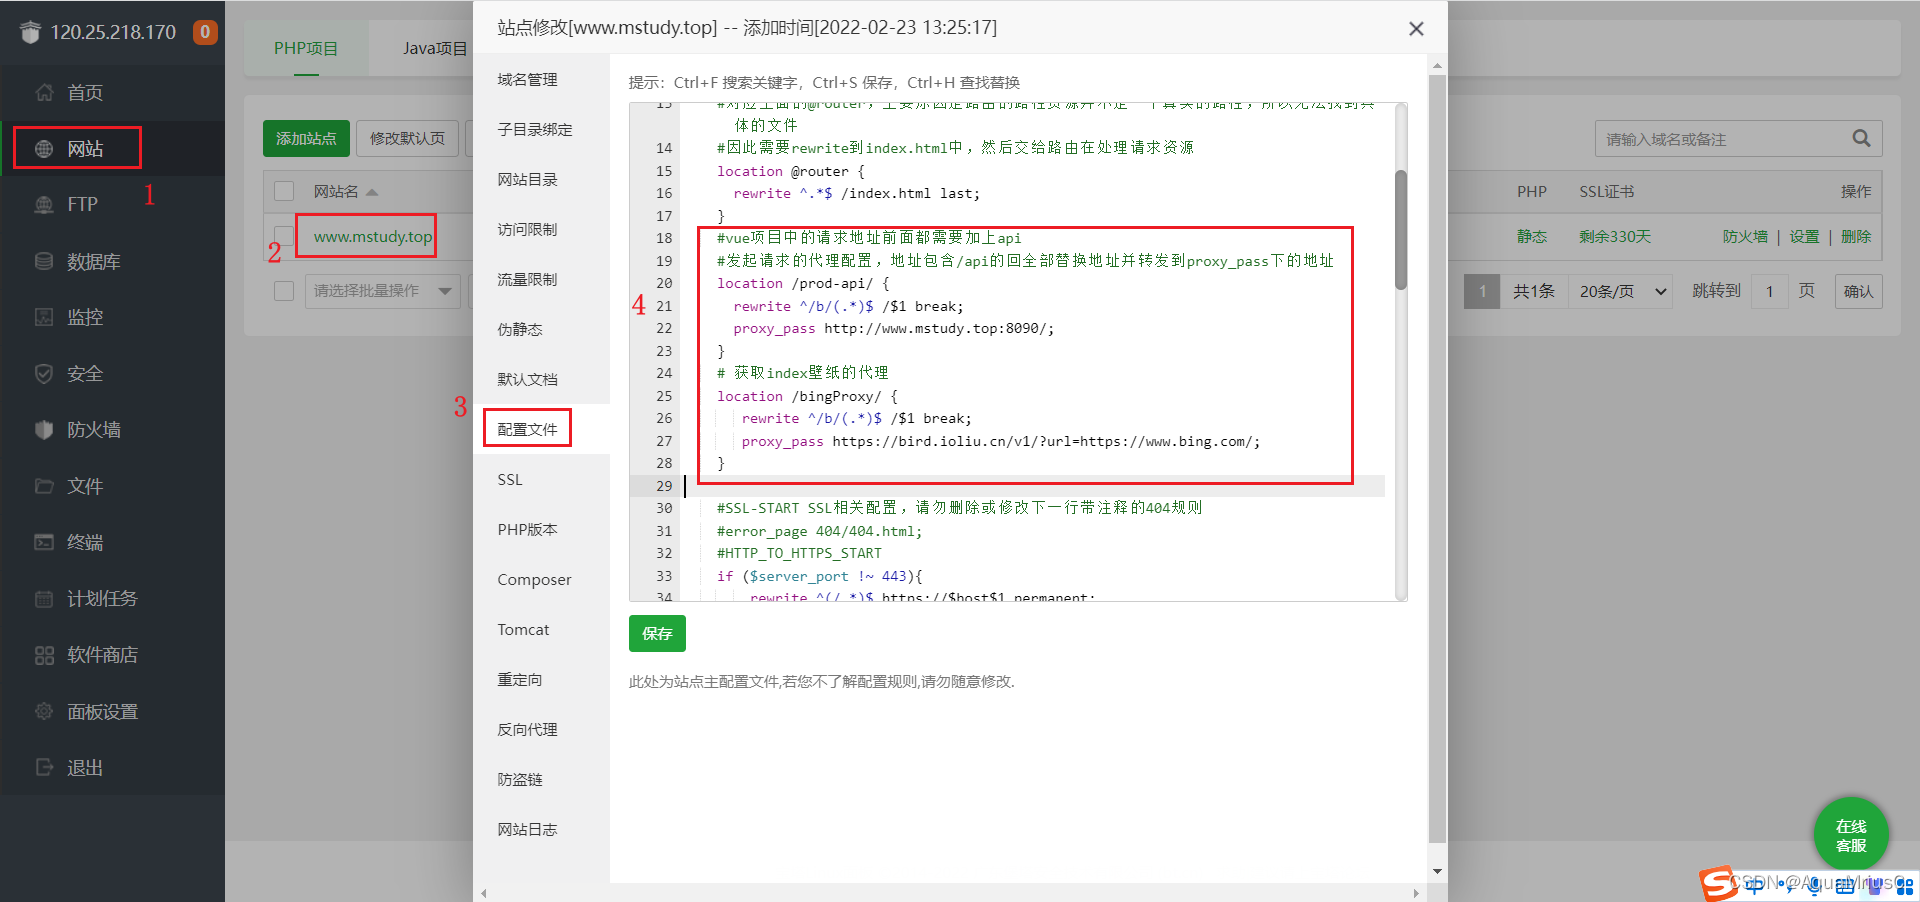Image resolution: width=1920 pixels, height=902 pixels.
Task: Close the site modification dialog with X
Action: click(1416, 29)
